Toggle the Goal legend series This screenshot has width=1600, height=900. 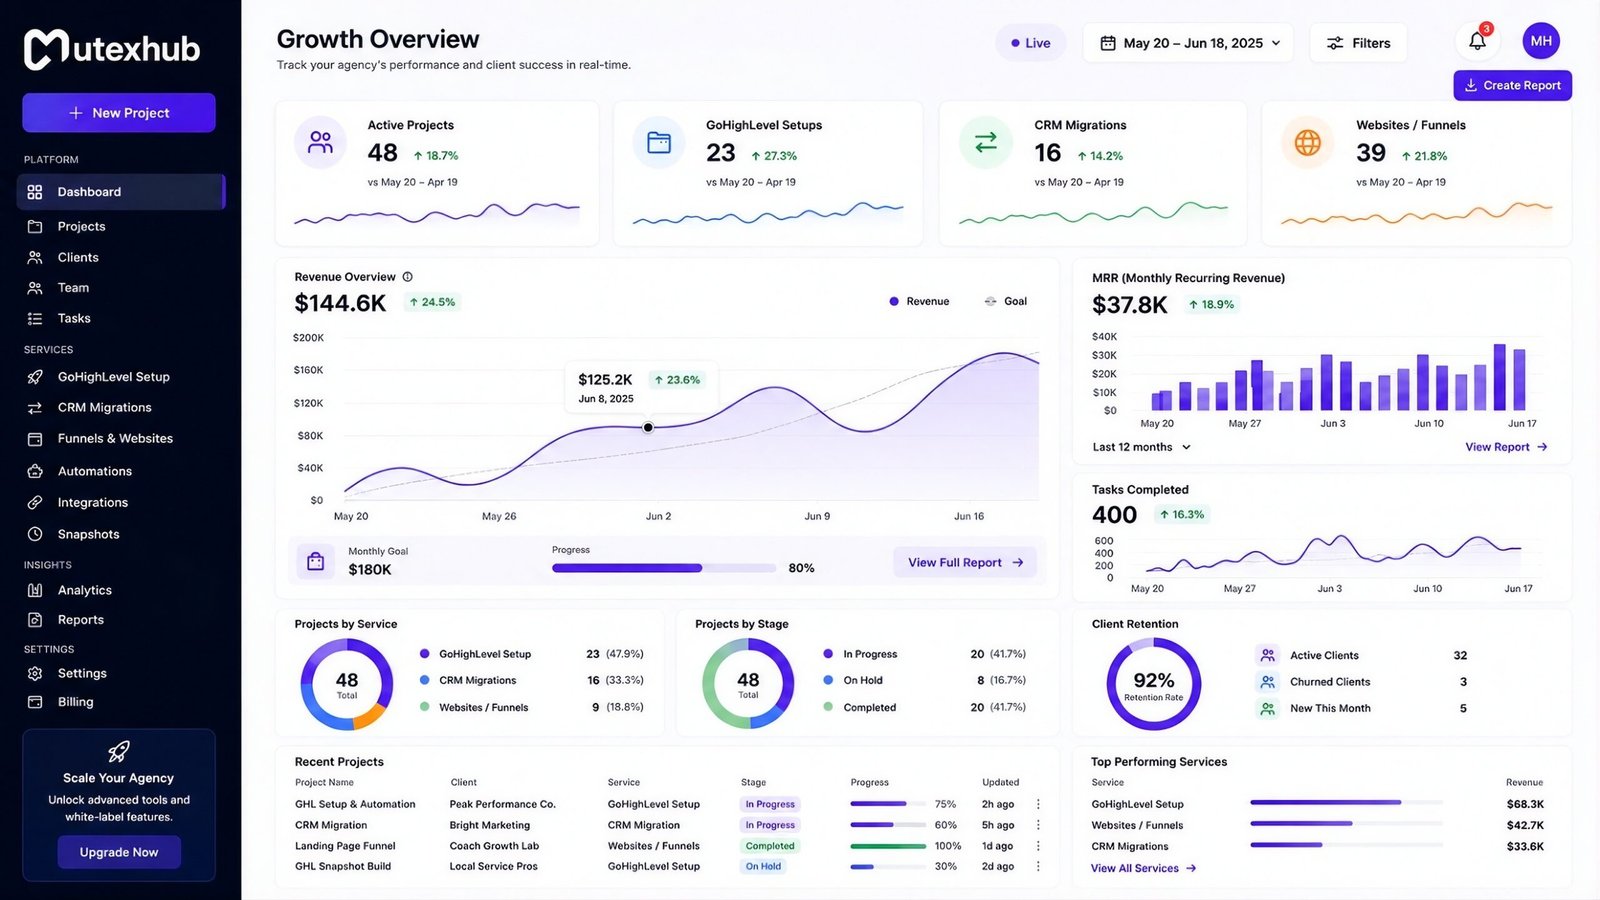click(1005, 301)
